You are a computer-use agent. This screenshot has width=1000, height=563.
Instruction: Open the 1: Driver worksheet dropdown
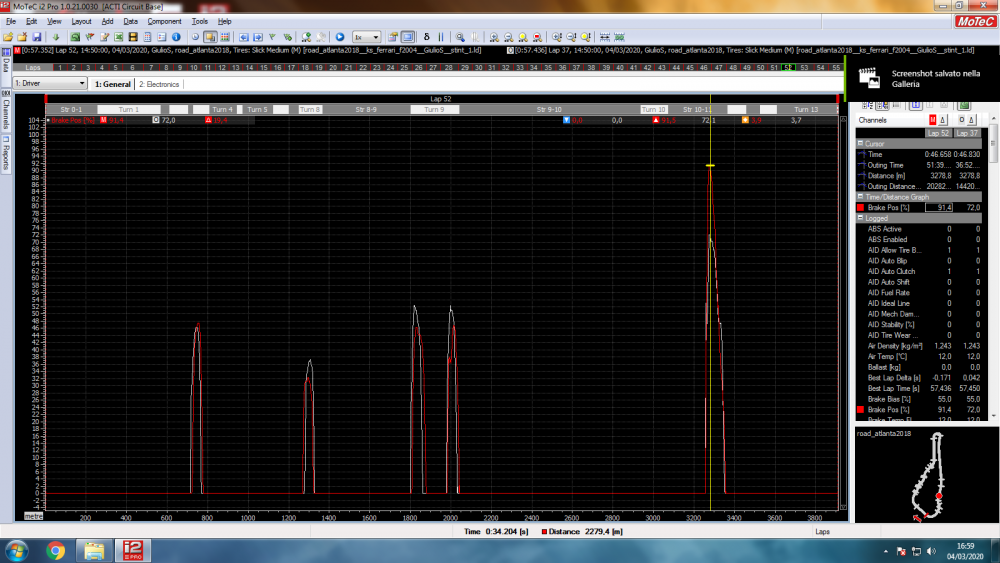coord(50,84)
